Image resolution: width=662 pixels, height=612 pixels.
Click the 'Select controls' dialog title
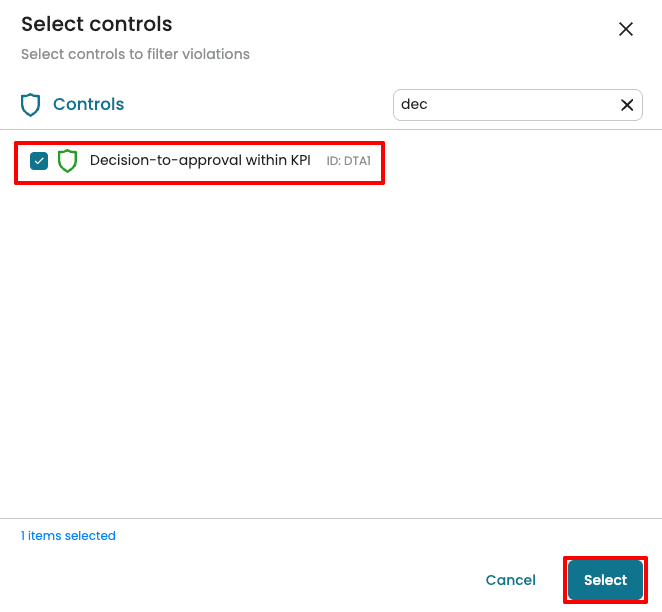click(x=96, y=24)
